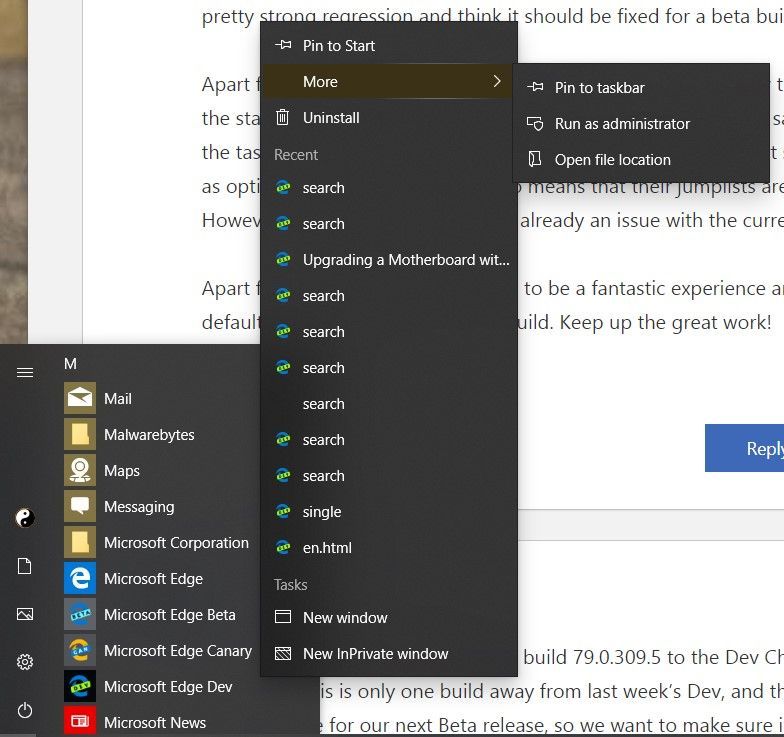
Task: Open Settings gear in Start rail
Action: (x=24, y=662)
